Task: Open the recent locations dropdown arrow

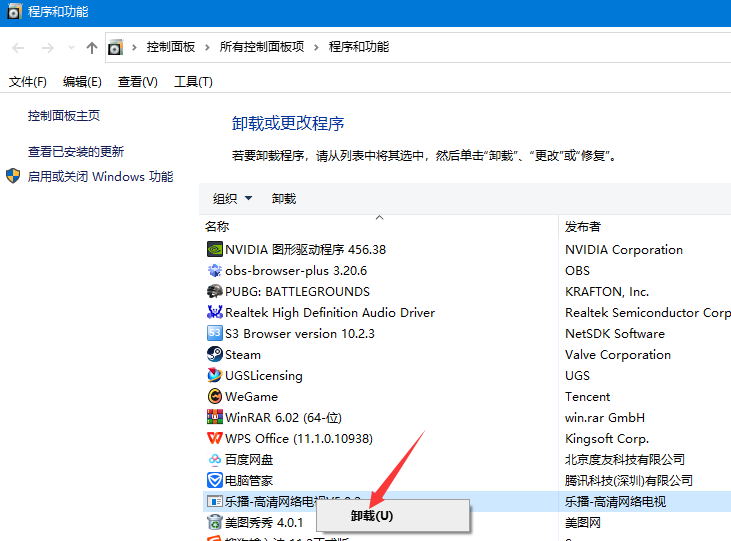Action: 71,48
